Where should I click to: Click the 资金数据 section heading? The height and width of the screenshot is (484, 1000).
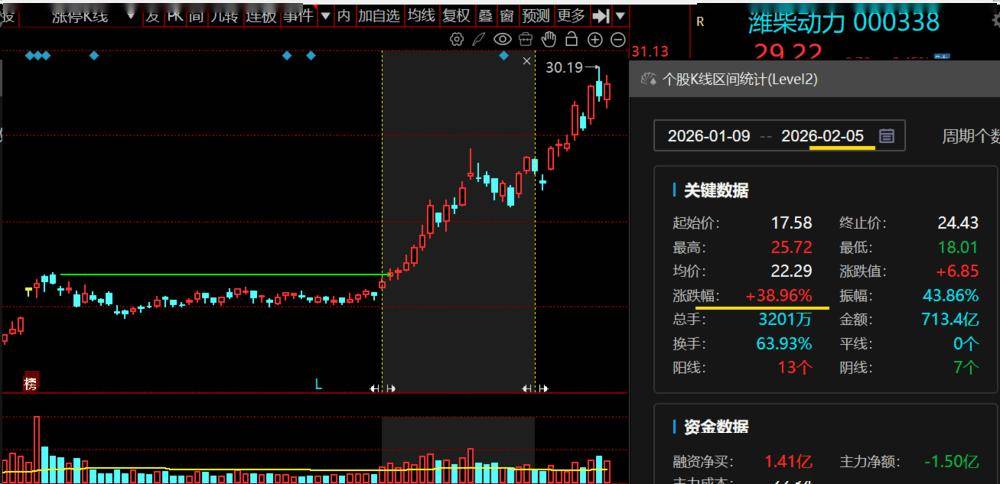click(716, 427)
